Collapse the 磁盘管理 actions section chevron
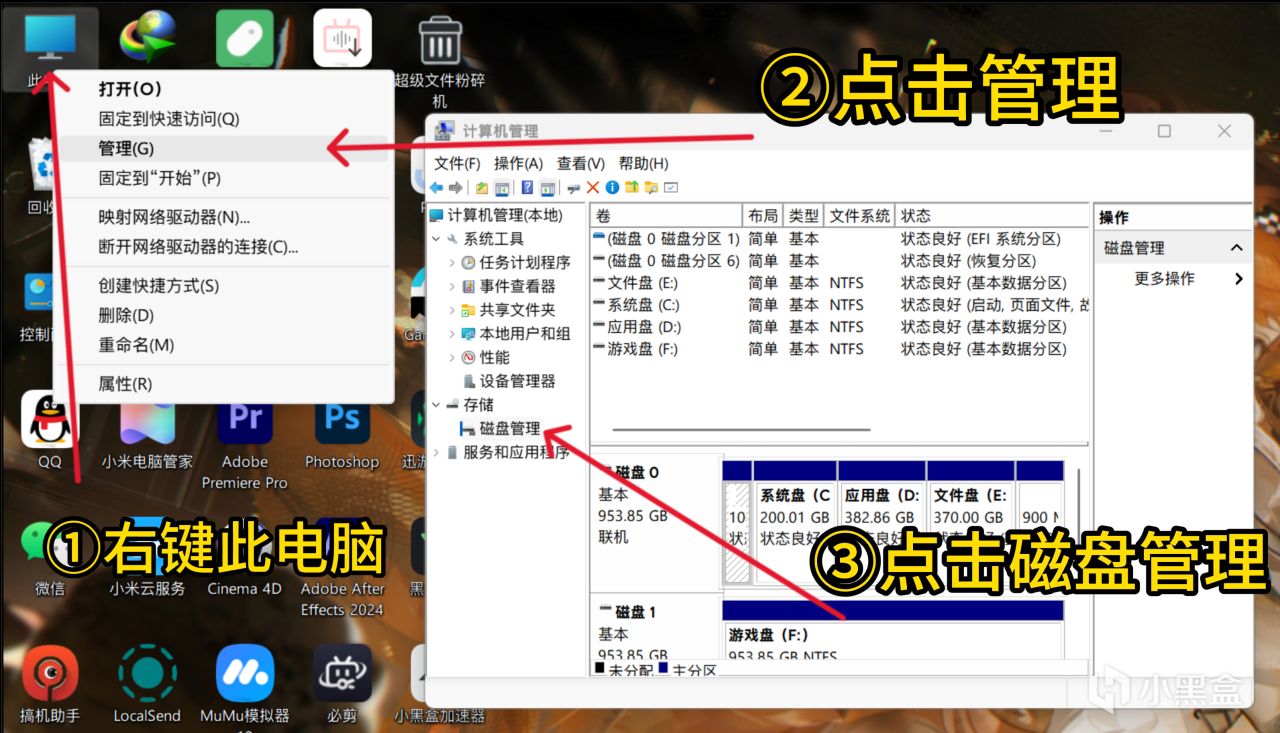 click(x=1237, y=248)
